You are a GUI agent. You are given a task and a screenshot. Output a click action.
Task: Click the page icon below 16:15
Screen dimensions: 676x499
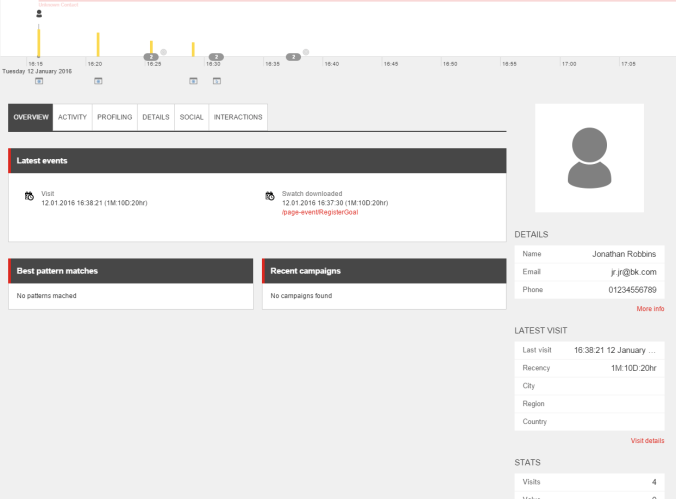(39, 81)
